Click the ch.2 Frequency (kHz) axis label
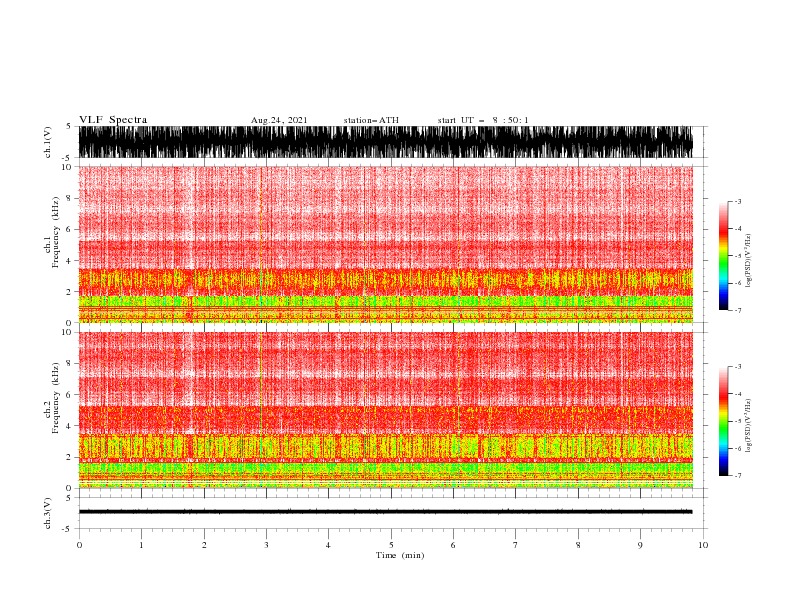Image resolution: width=792 pixels, height=612 pixels. click(x=52, y=398)
